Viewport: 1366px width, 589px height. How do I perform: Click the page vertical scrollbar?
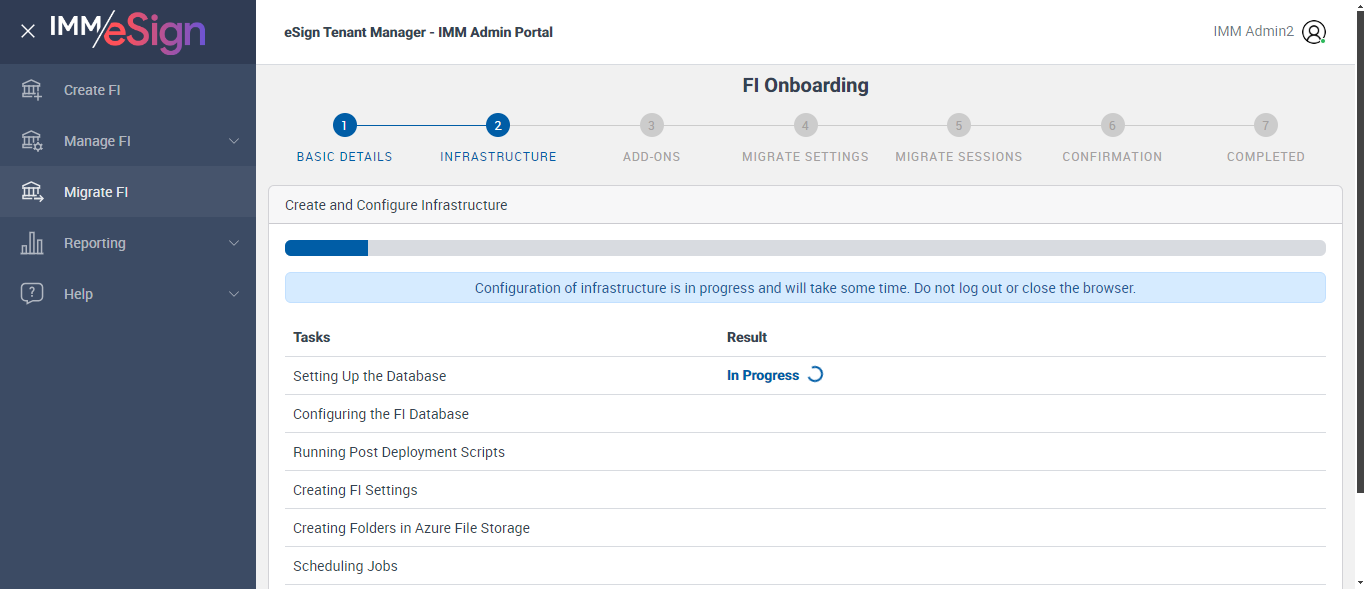tap(1359, 250)
